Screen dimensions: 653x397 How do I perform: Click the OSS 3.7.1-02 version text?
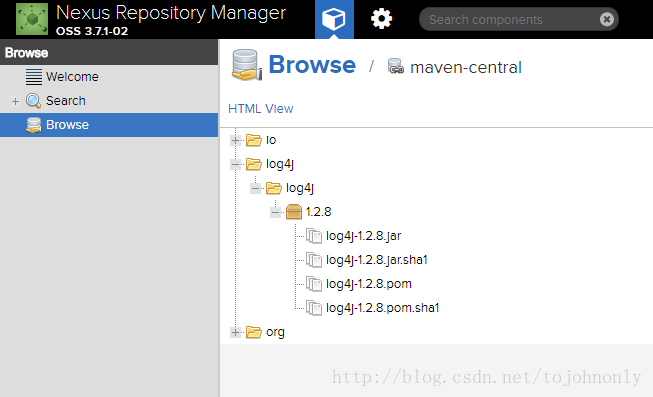92,31
